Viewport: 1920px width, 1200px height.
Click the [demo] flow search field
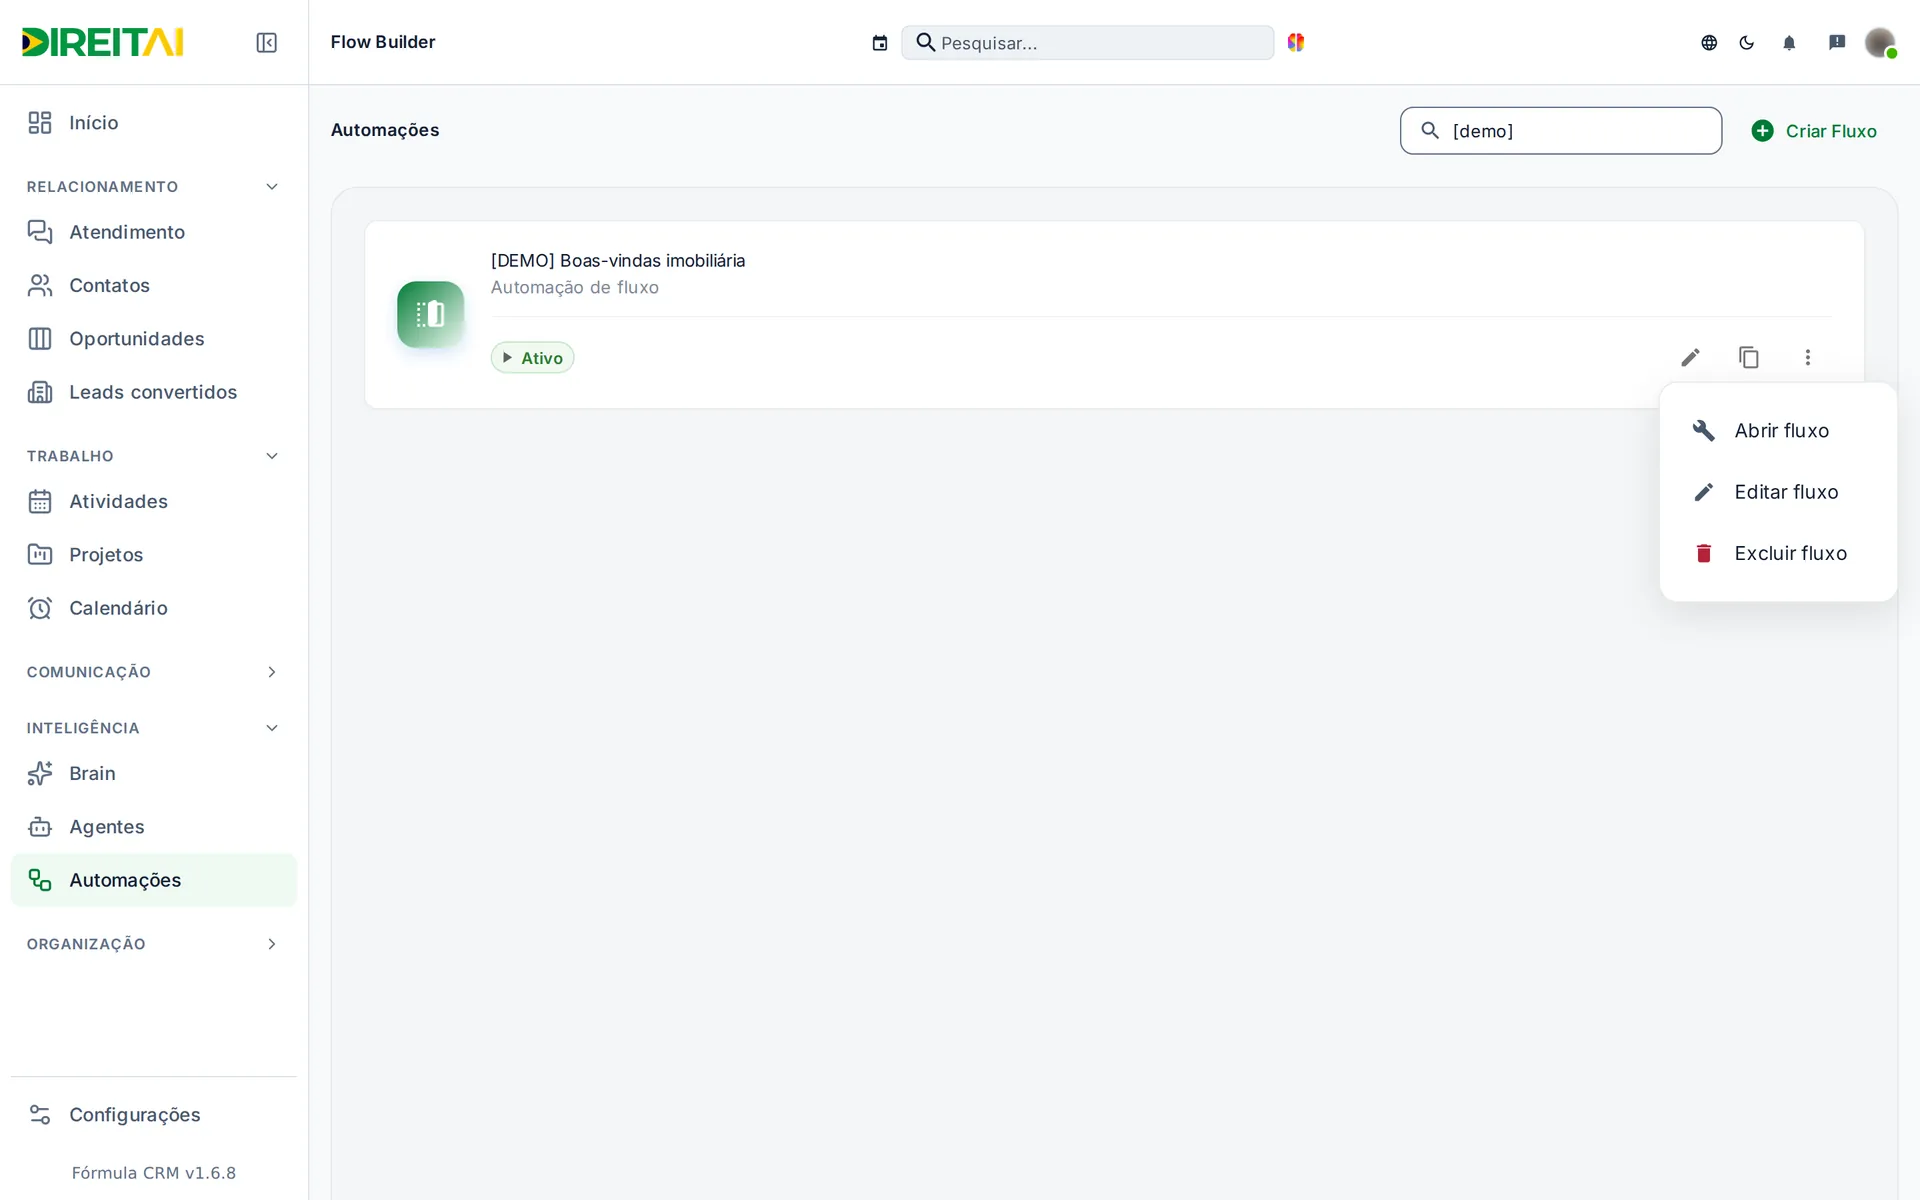click(1561, 131)
